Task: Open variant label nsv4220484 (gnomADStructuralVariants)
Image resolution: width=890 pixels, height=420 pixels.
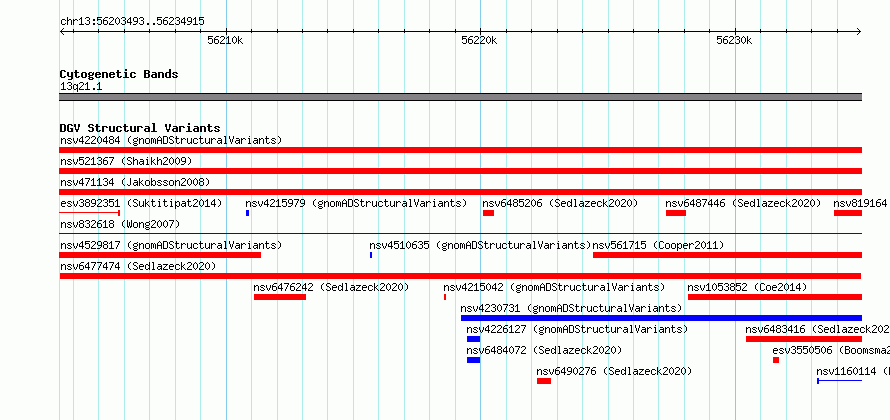Action: [171, 140]
